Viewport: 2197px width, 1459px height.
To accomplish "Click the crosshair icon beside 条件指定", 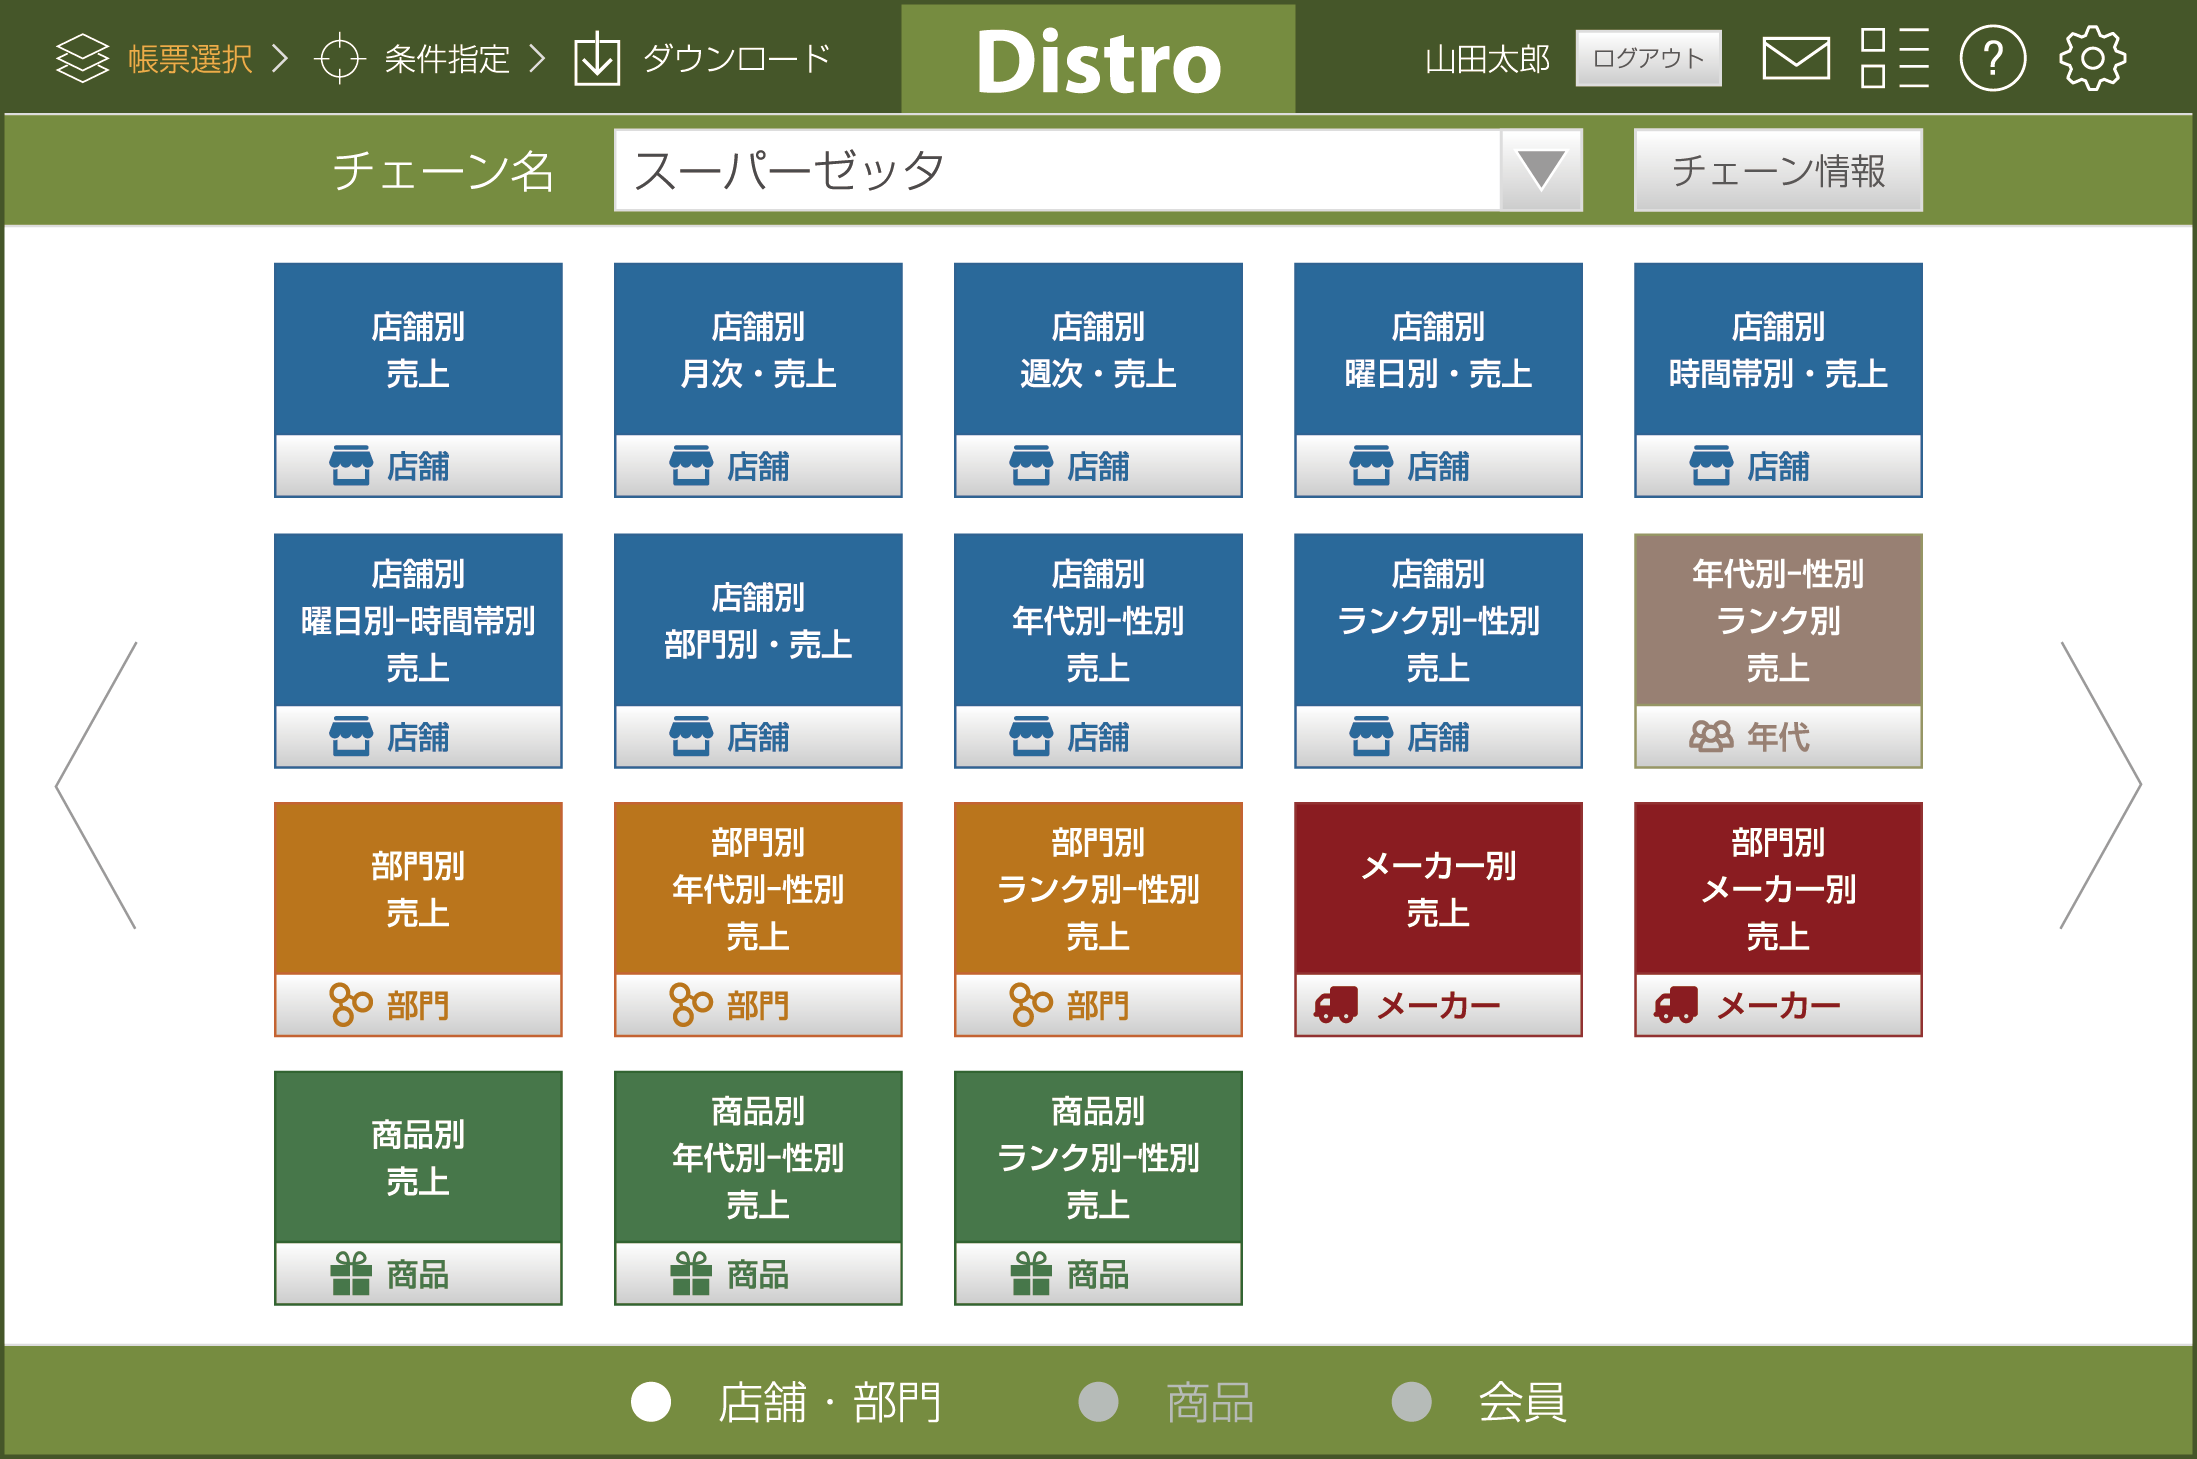I will 340,58.
